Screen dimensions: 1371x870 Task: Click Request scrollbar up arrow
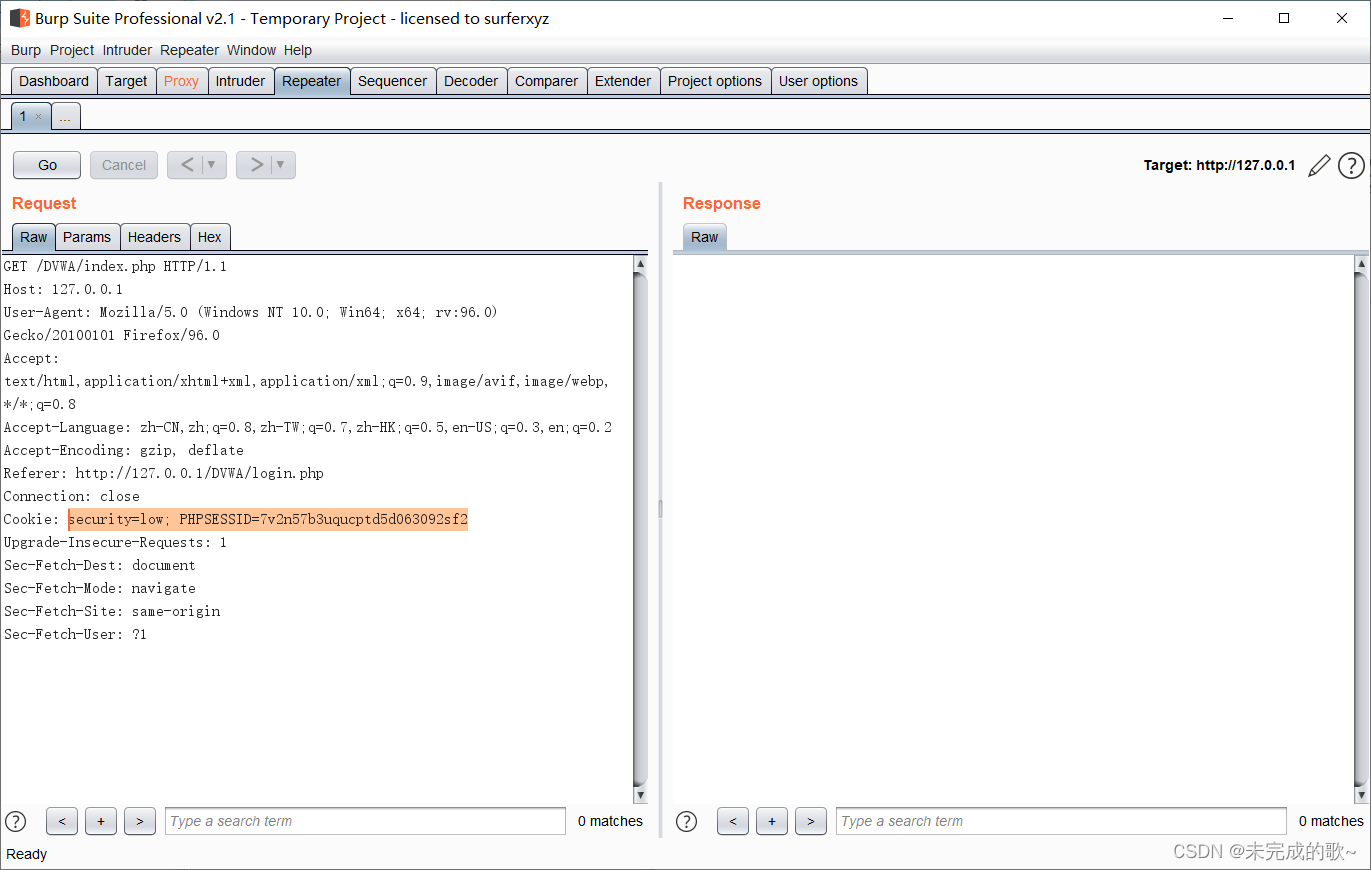pyautogui.click(x=641, y=264)
